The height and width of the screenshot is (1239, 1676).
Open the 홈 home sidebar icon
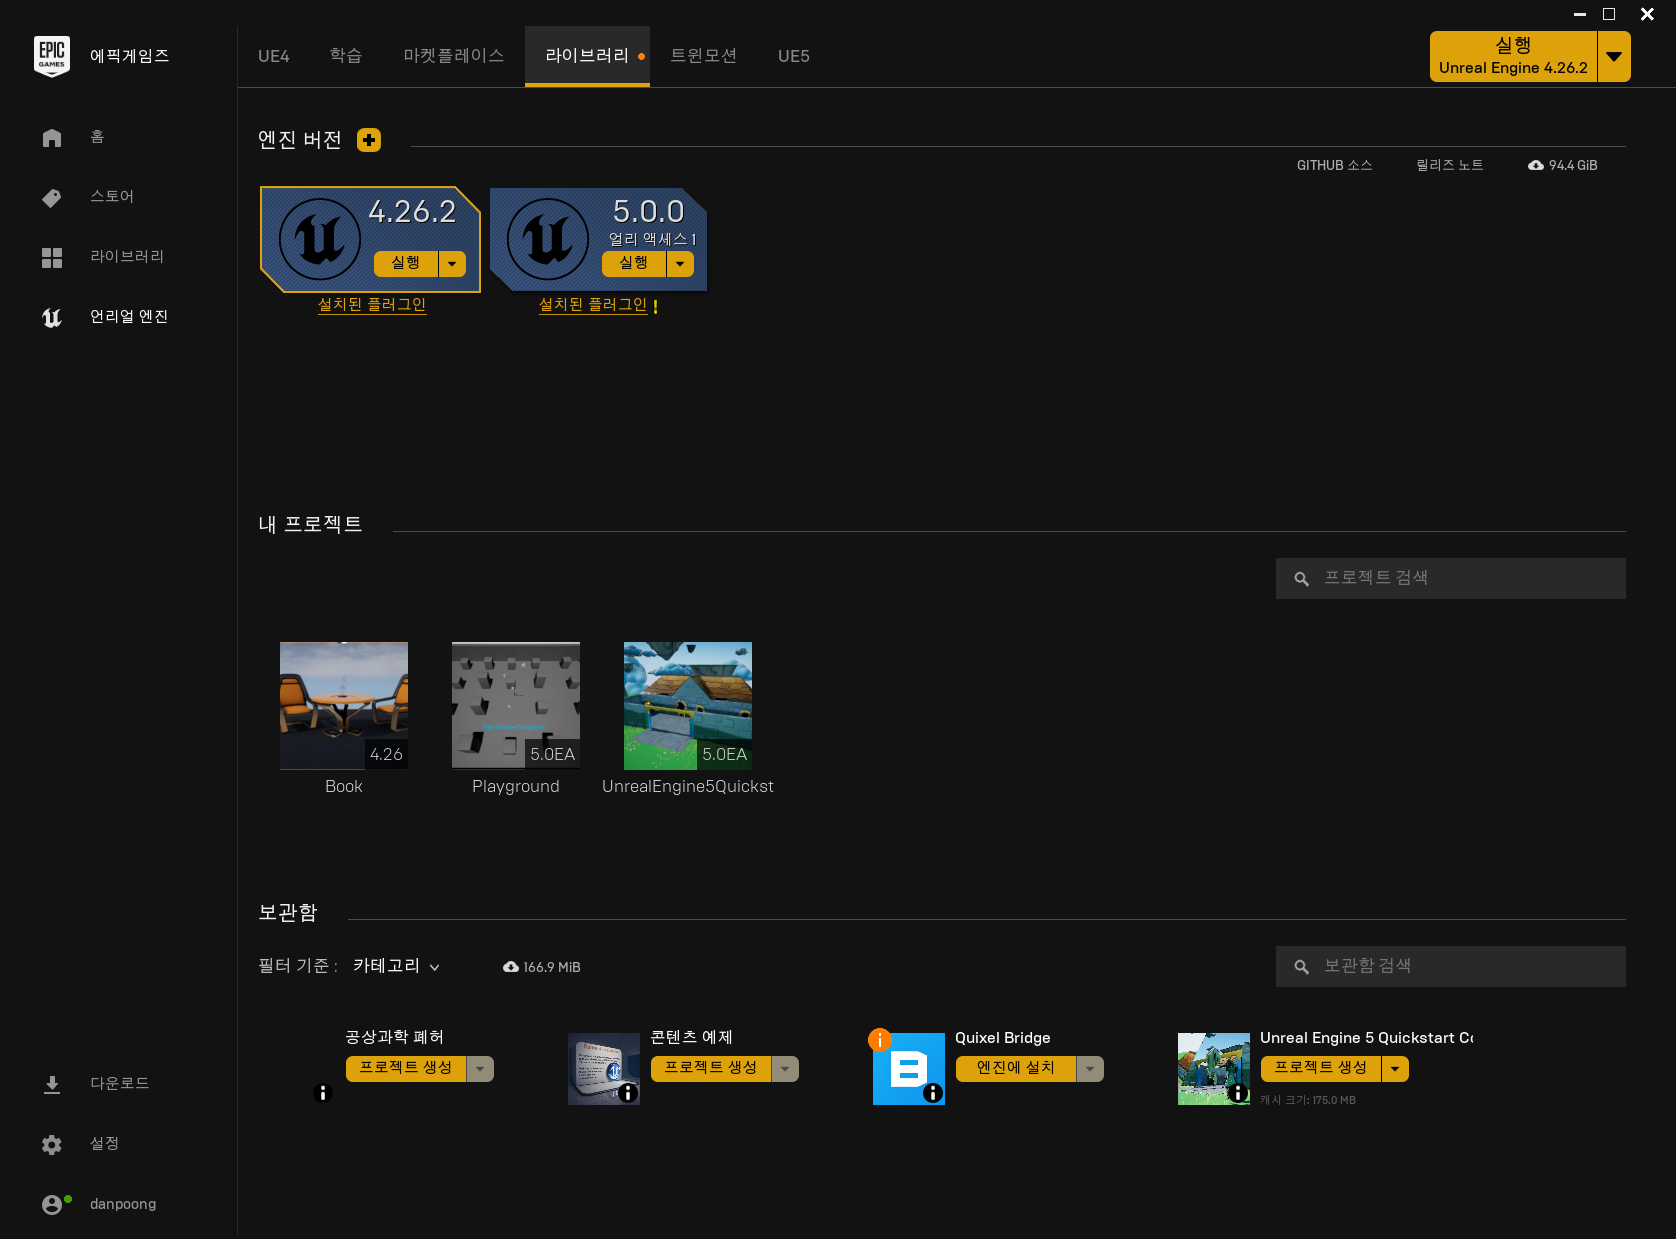[52, 137]
